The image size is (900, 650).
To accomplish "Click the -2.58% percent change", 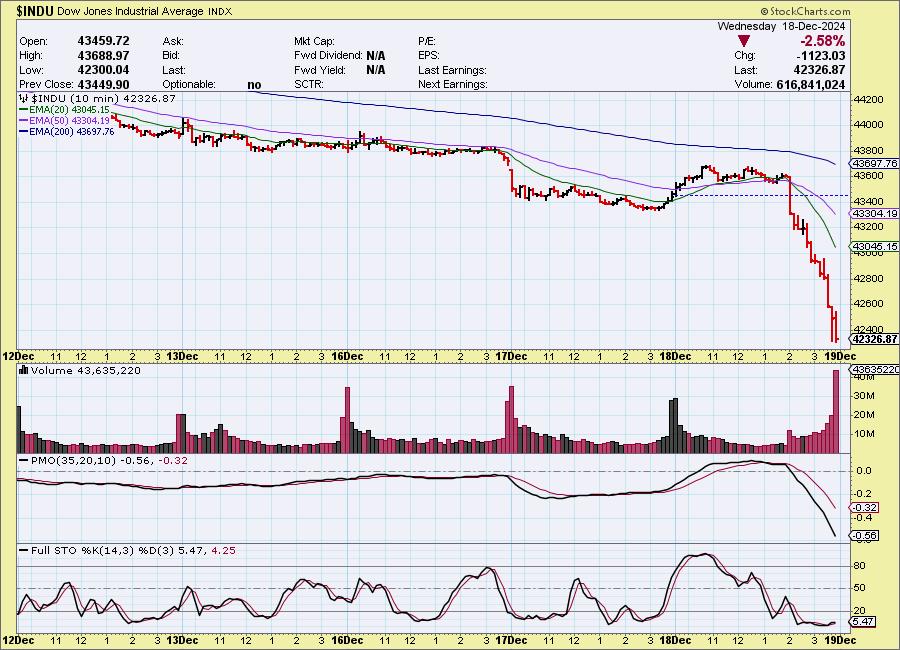I will tap(823, 41).
